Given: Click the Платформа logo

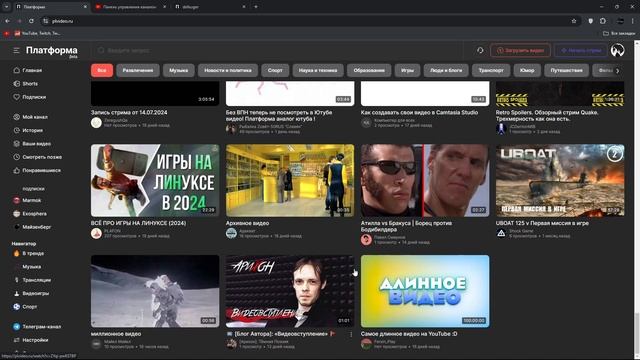Looking at the screenshot, I should 52,51.
